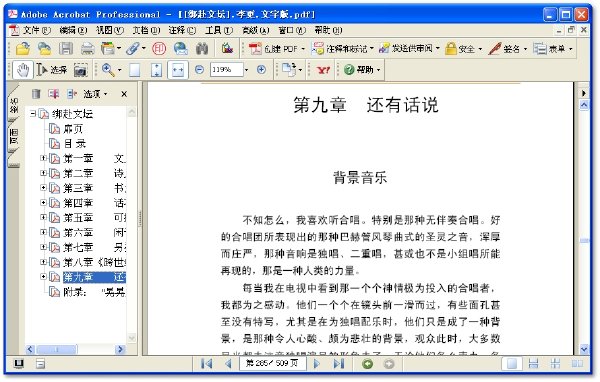Open the 视图 menu
Screen dimensions: 600x382
(109, 30)
